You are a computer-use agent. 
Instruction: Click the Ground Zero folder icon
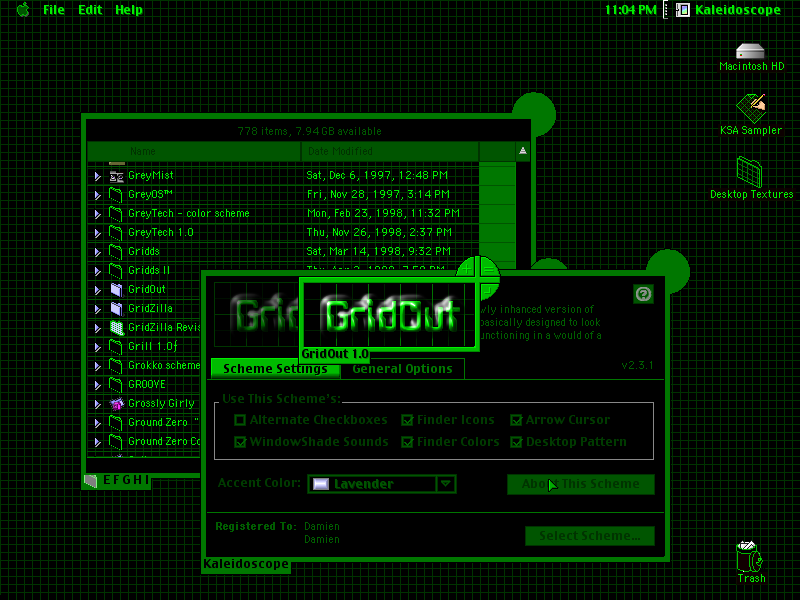pyautogui.click(x=116, y=422)
